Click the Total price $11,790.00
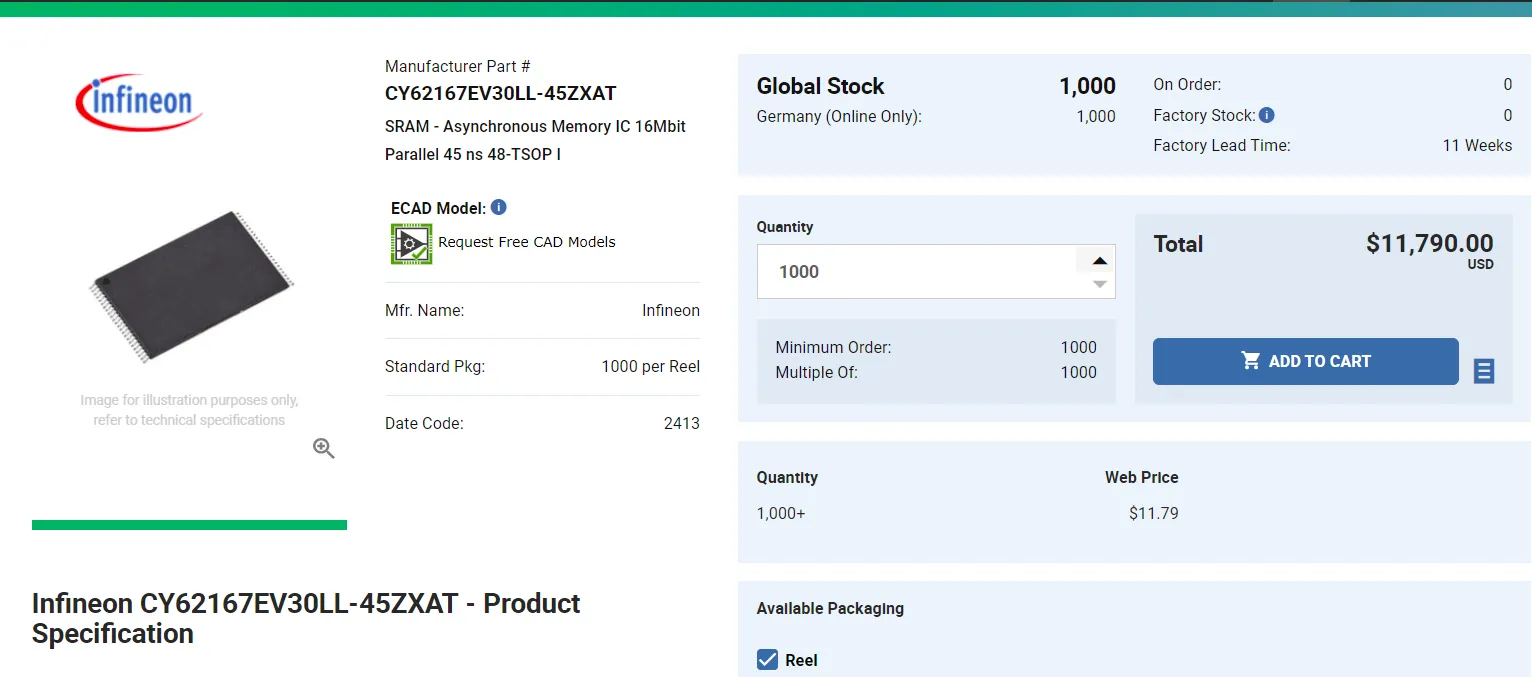The image size is (1532, 677). 1430,243
